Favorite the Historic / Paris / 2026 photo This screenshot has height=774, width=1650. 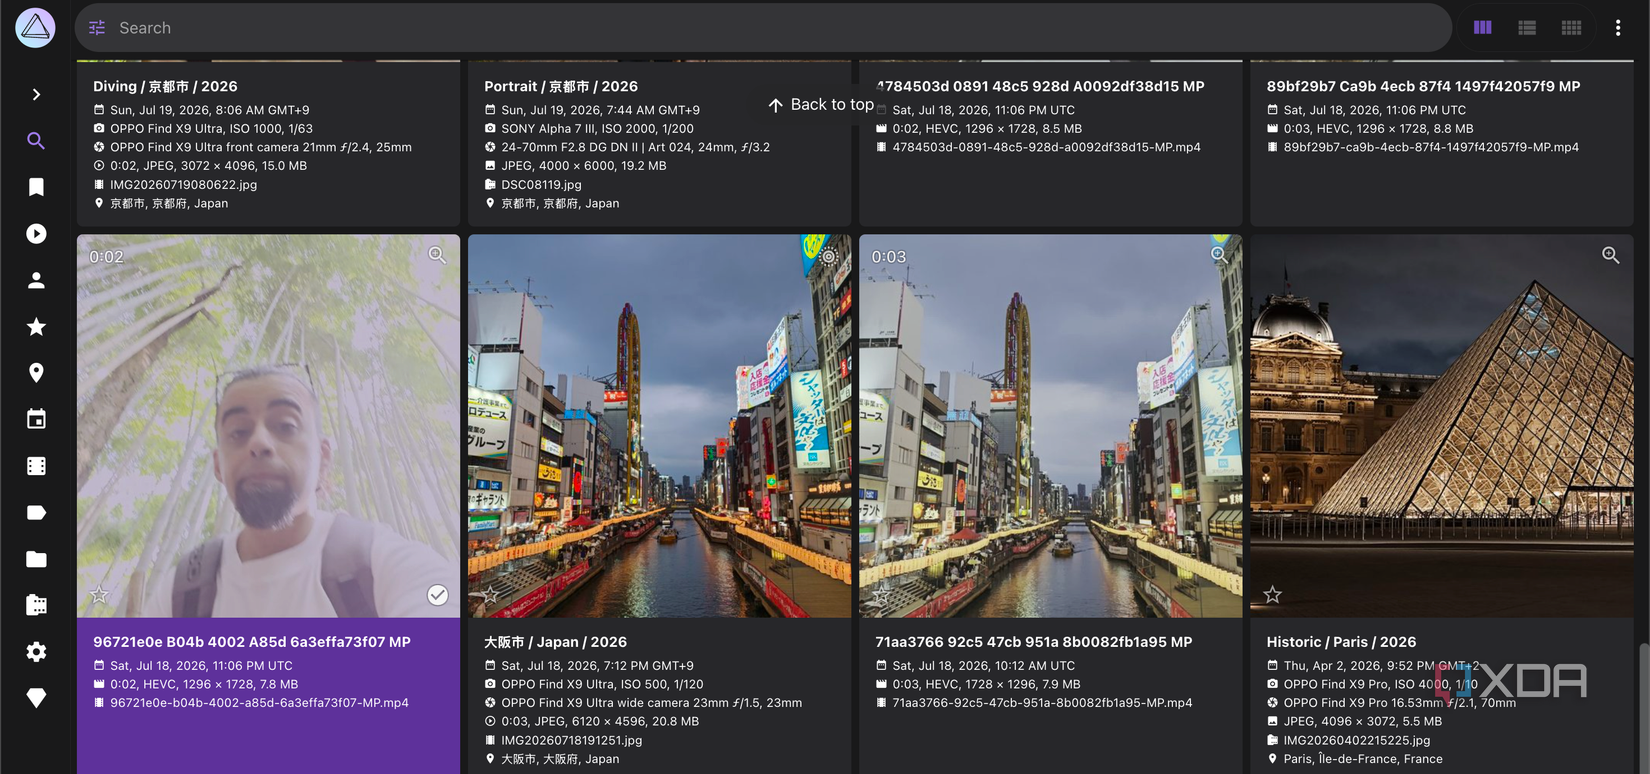(1272, 595)
